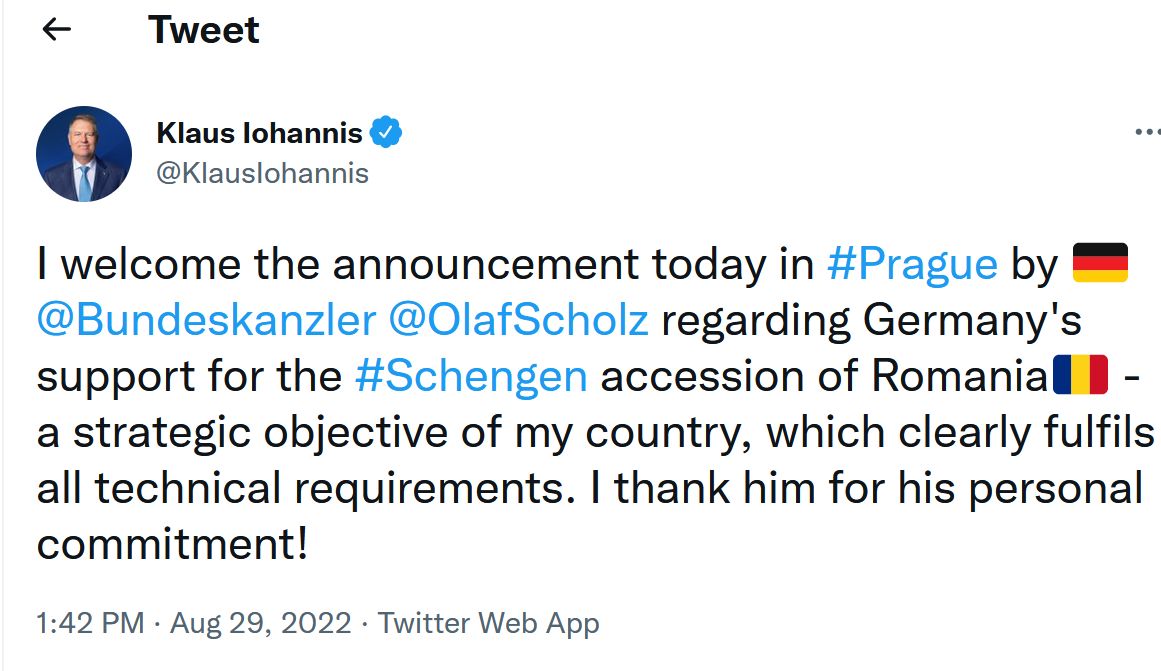Open the #Prague hashtag

[912, 264]
